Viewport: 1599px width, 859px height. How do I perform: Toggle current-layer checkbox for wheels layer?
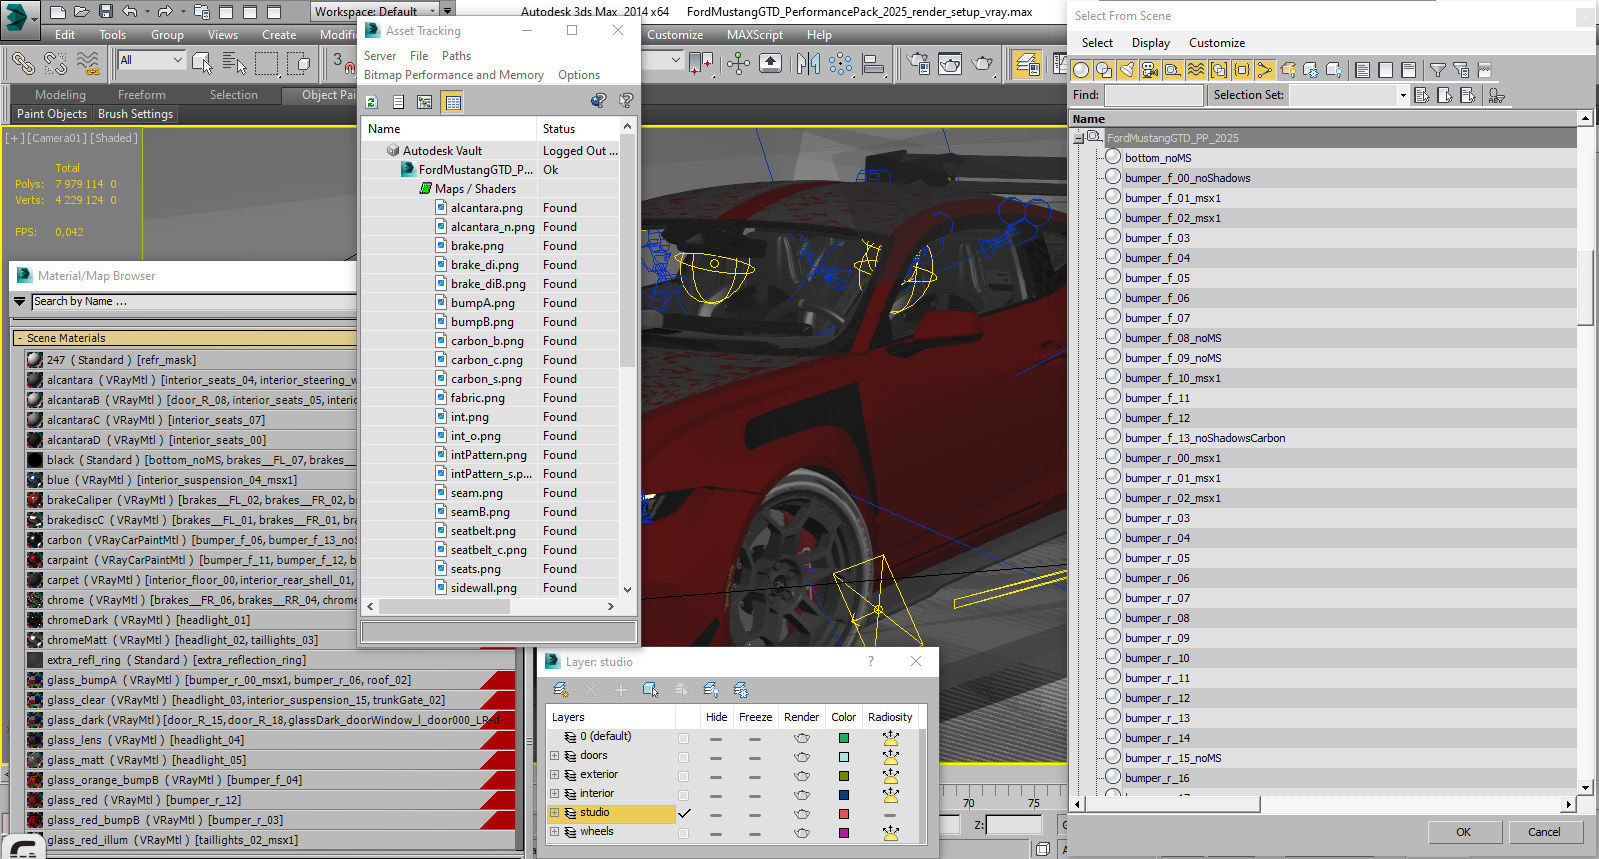click(684, 833)
